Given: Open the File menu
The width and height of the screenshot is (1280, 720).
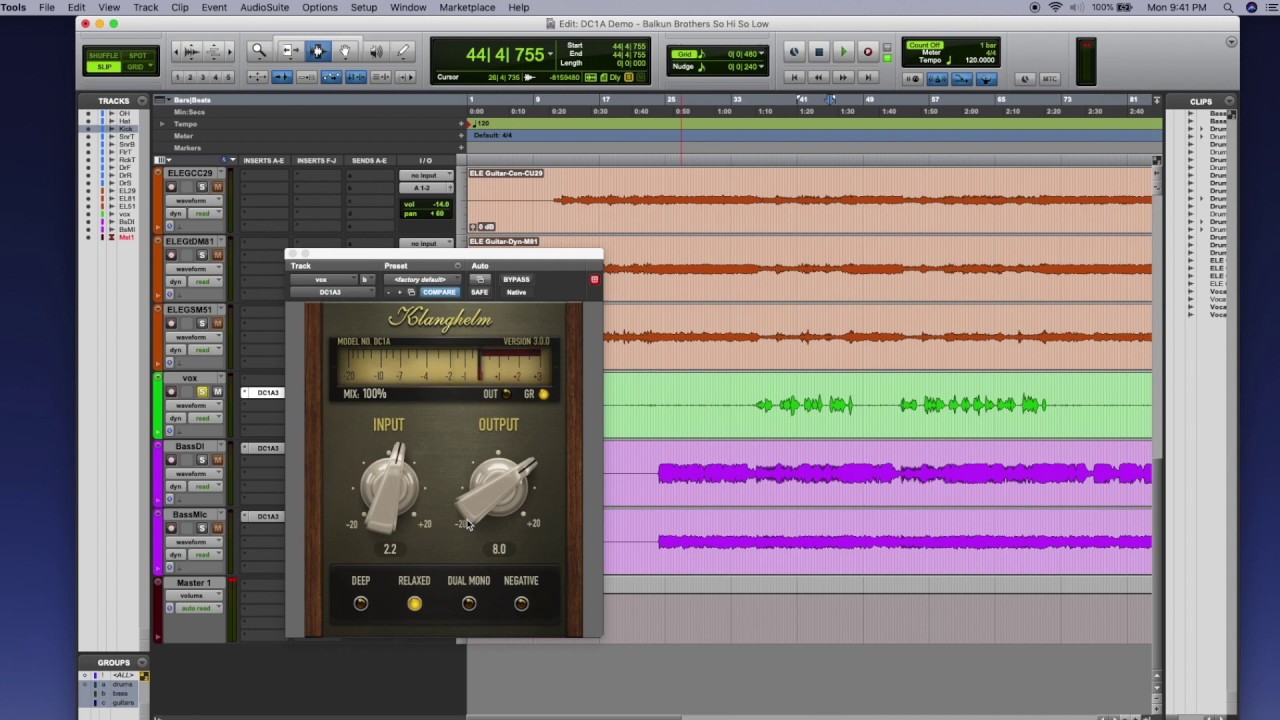Looking at the screenshot, I should (x=46, y=7).
